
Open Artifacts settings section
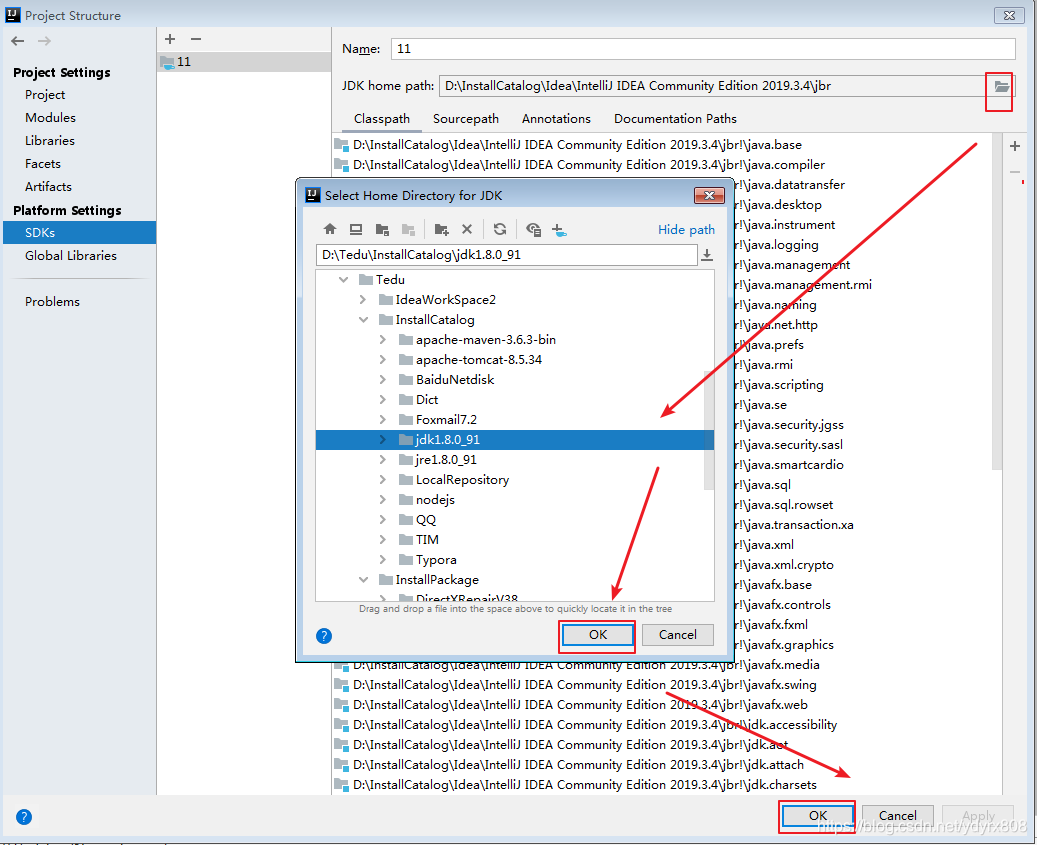pos(48,187)
